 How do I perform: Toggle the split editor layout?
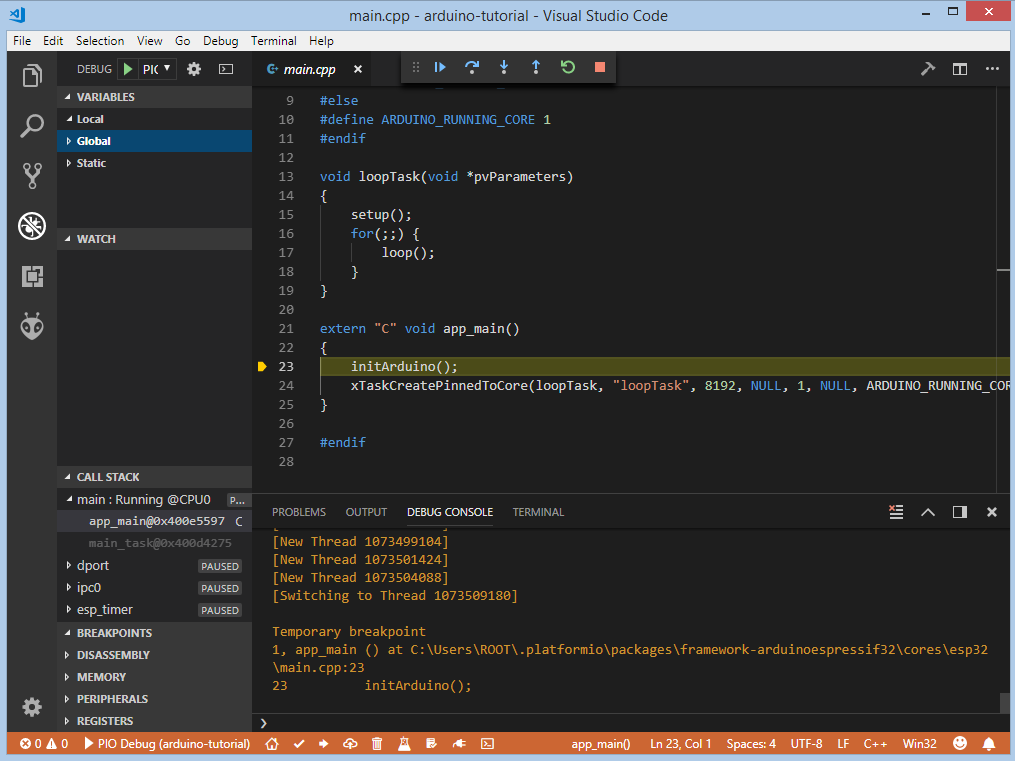pos(960,69)
